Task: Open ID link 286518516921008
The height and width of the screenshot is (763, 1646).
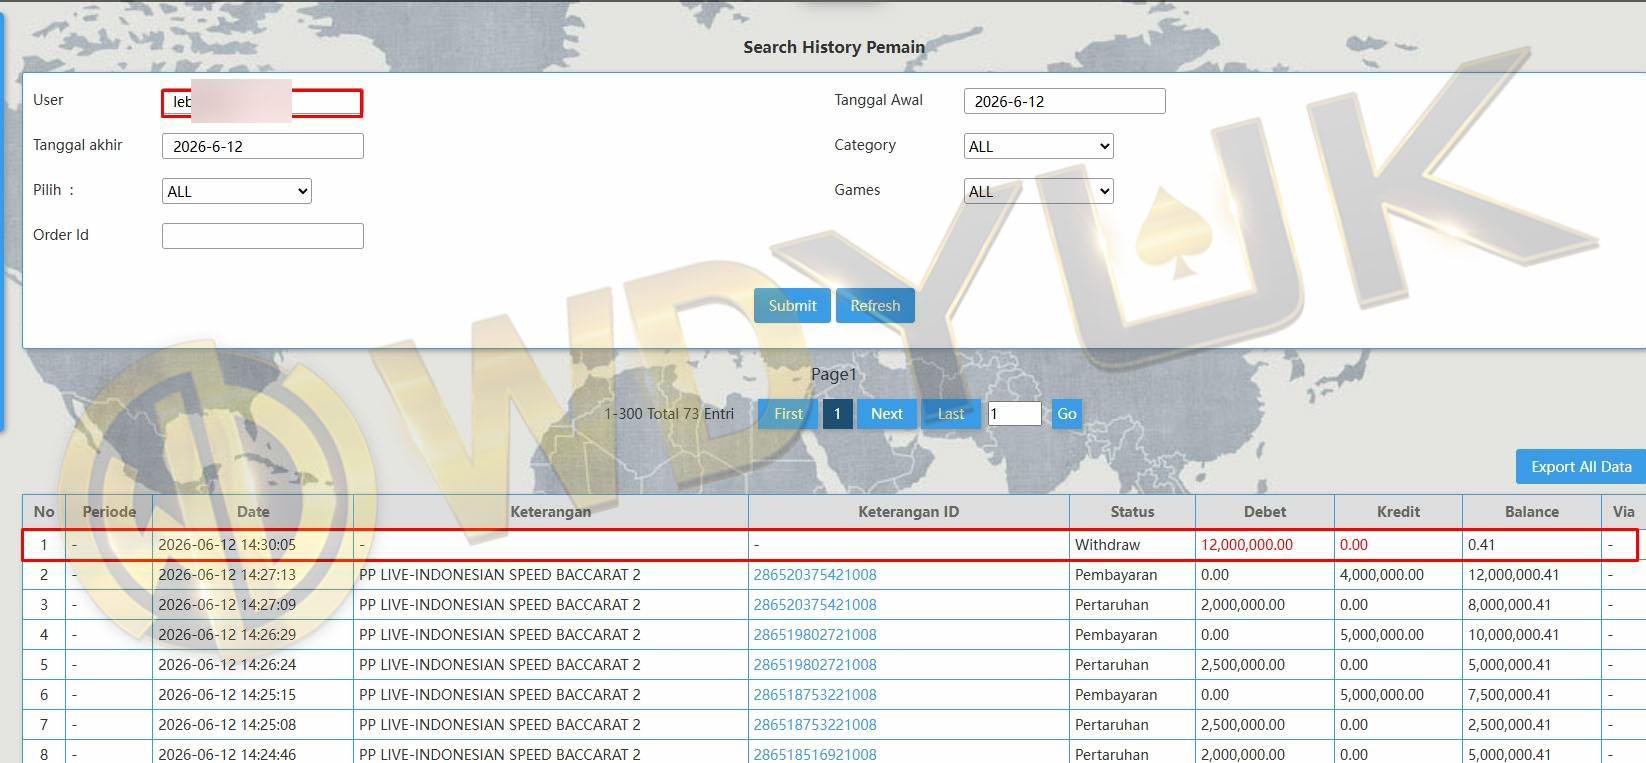Action: tap(815, 755)
